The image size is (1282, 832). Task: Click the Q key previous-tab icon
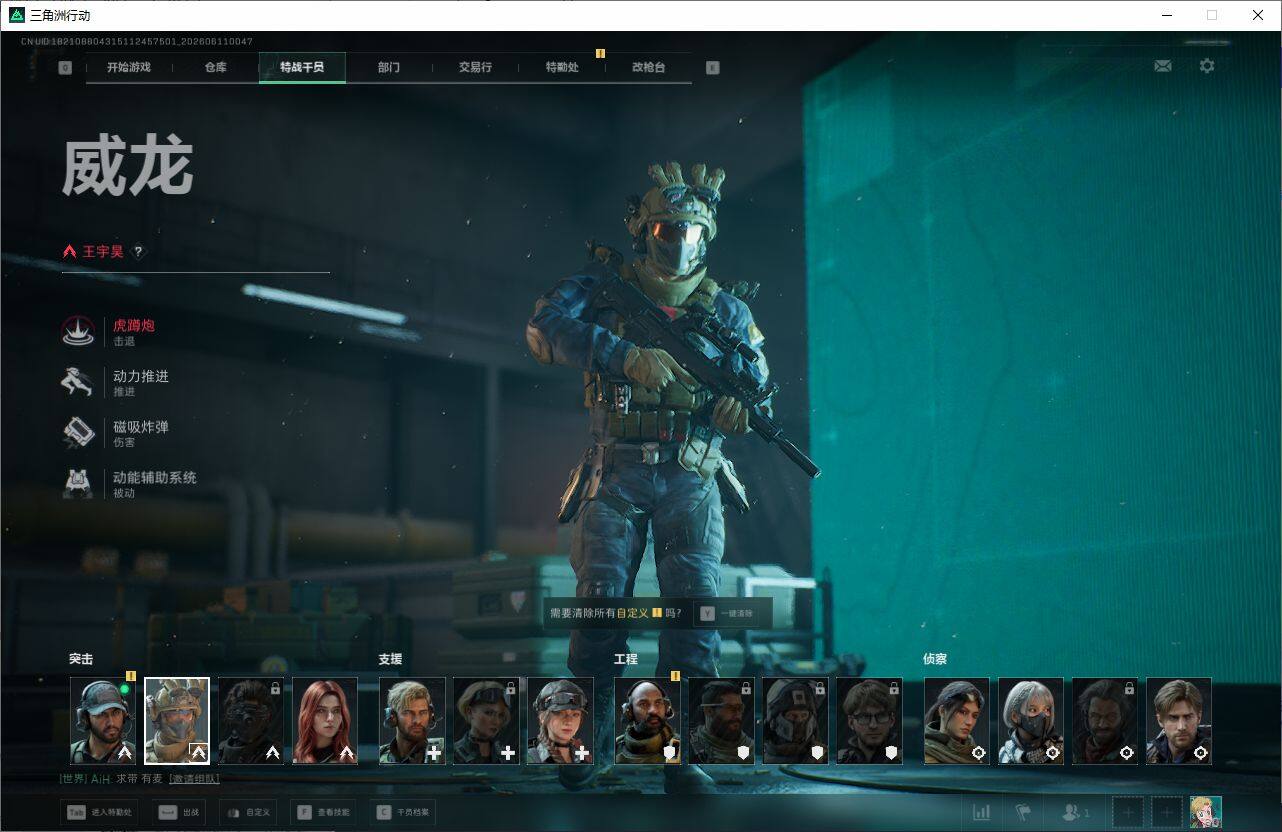pyautogui.click(x=65, y=68)
